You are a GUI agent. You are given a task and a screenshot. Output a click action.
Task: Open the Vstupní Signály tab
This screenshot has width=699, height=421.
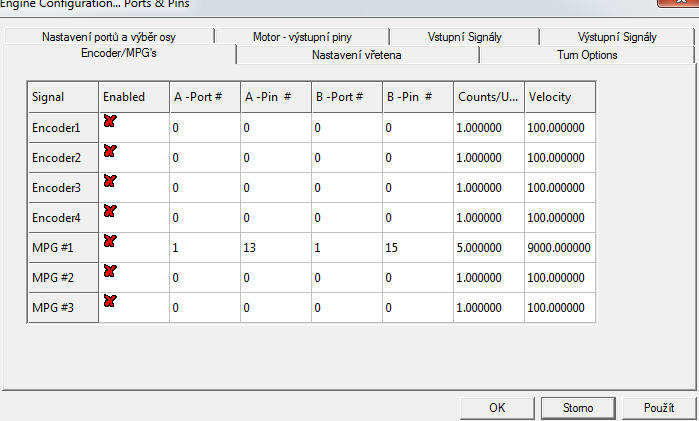pyautogui.click(x=464, y=37)
